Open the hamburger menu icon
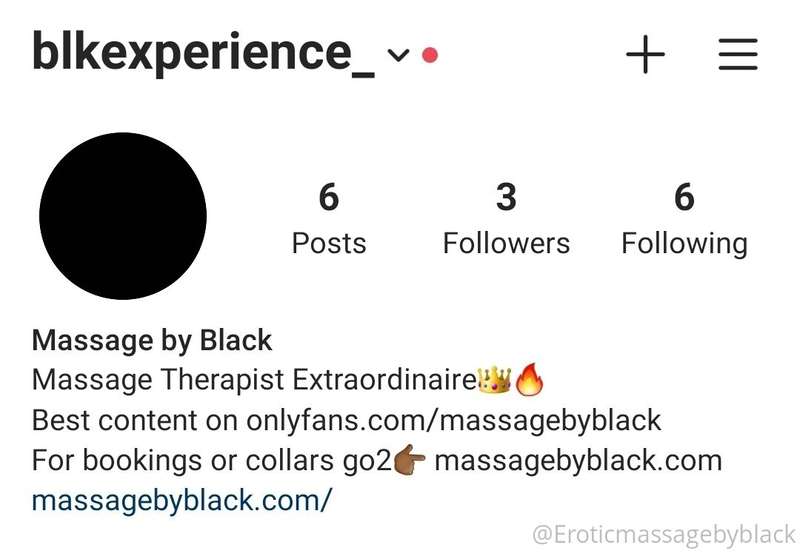800x553 pixels. point(738,54)
